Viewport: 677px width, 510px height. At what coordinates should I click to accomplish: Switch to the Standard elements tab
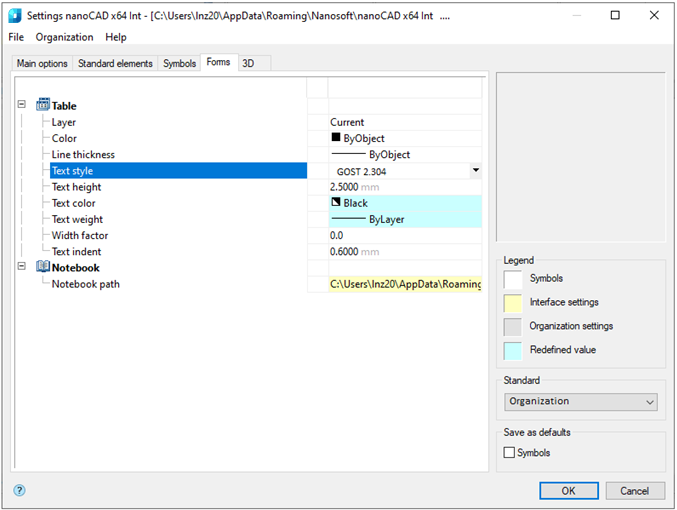click(x=115, y=63)
